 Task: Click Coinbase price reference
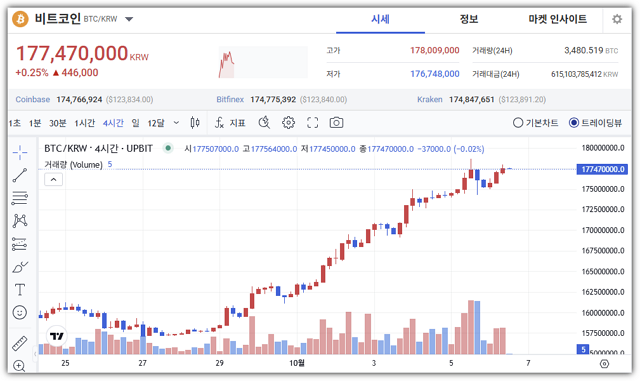pos(84,100)
